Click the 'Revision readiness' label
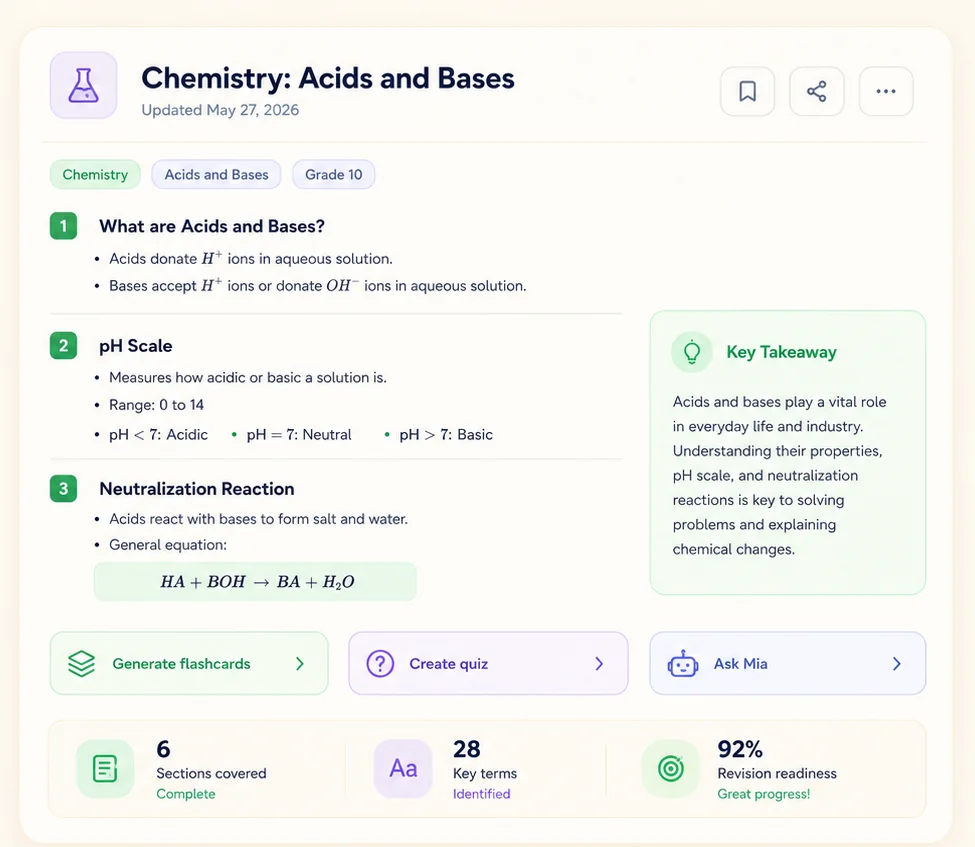This screenshot has width=975, height=847. (777, 773)
